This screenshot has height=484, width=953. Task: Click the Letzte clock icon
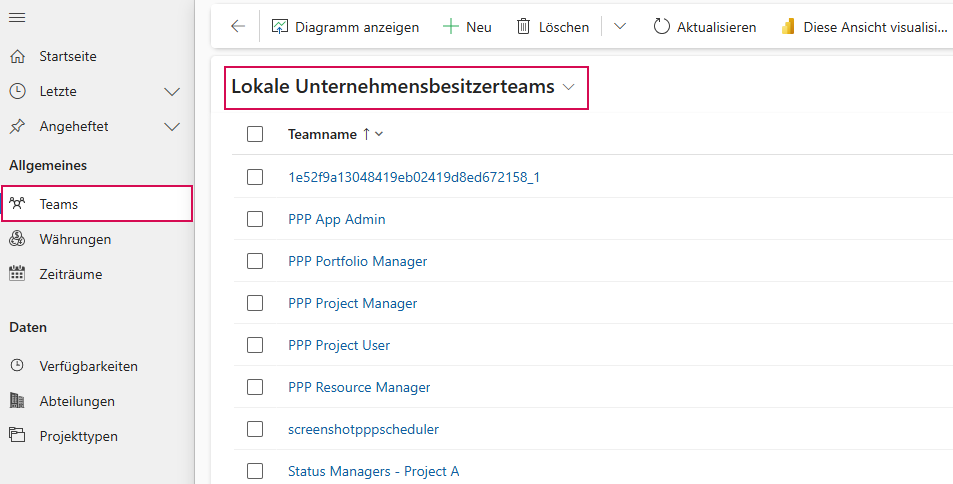[18, 91]
